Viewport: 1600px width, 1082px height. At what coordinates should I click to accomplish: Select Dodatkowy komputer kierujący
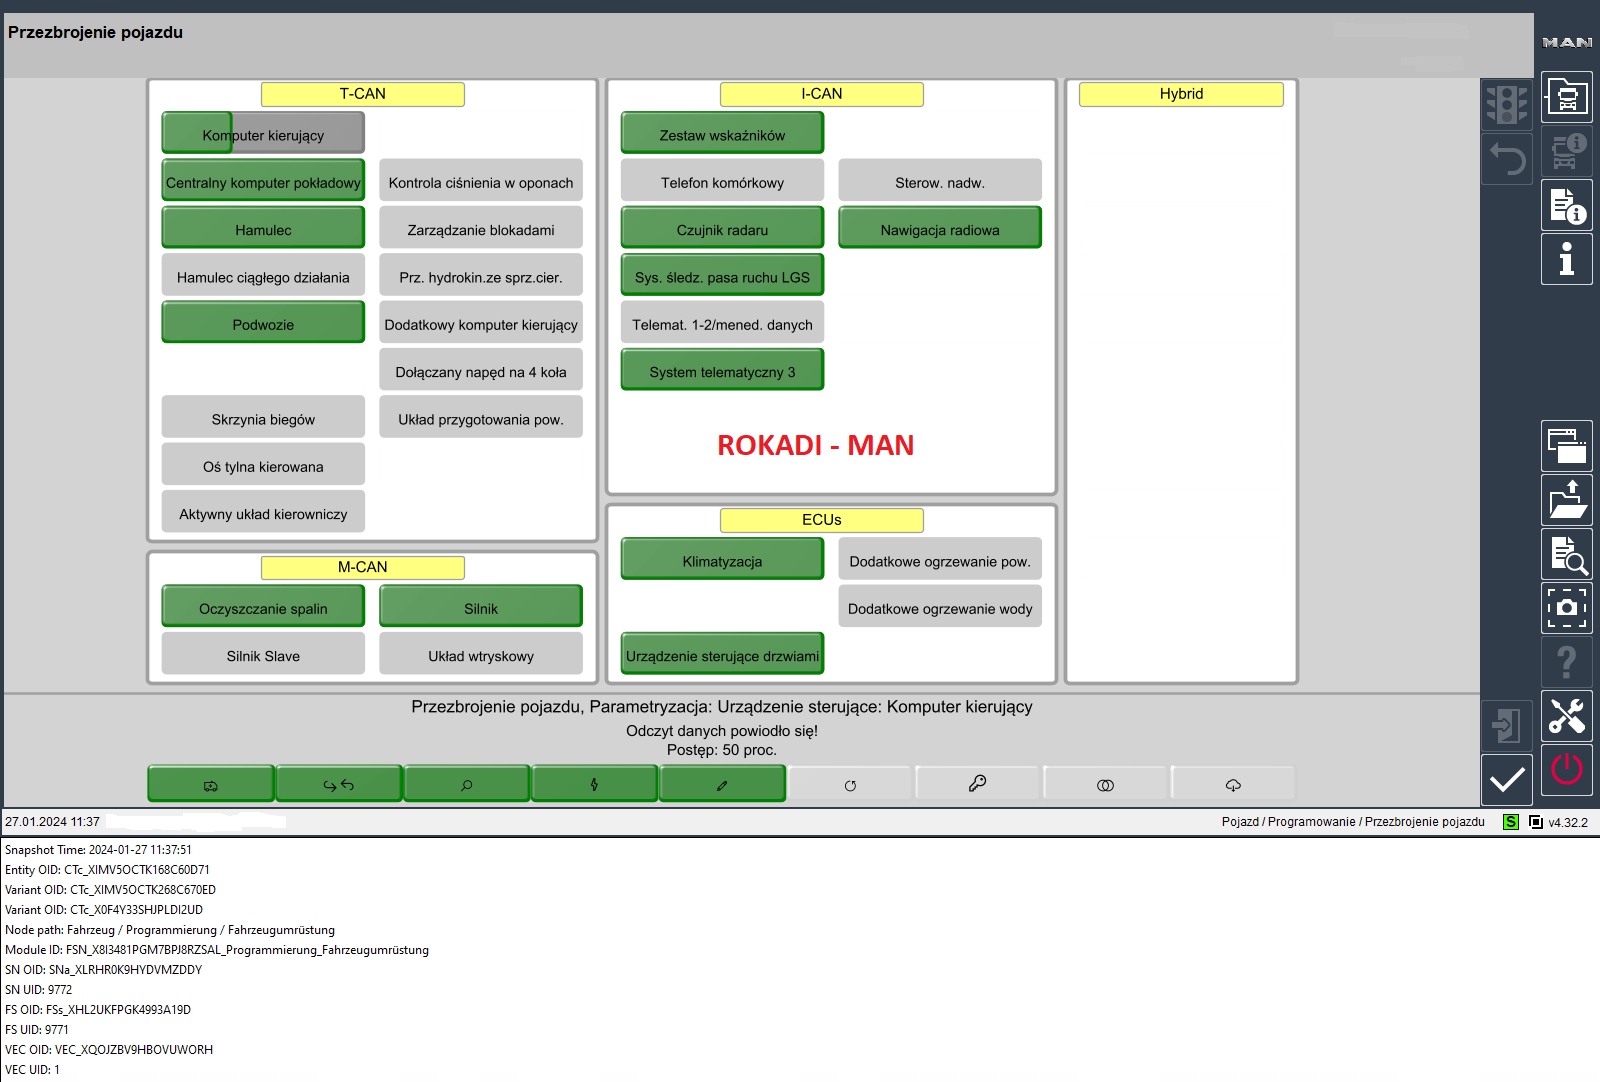(481, 323)
